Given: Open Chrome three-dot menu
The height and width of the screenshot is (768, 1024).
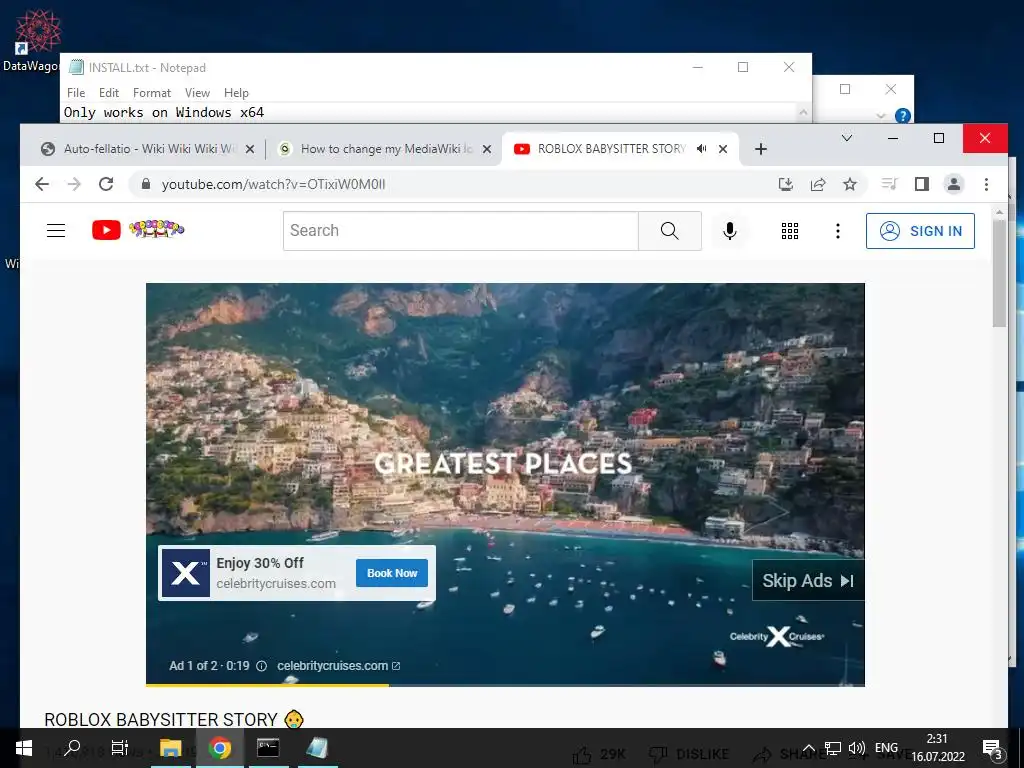Looking at the screenshot, I should [986, 184].
